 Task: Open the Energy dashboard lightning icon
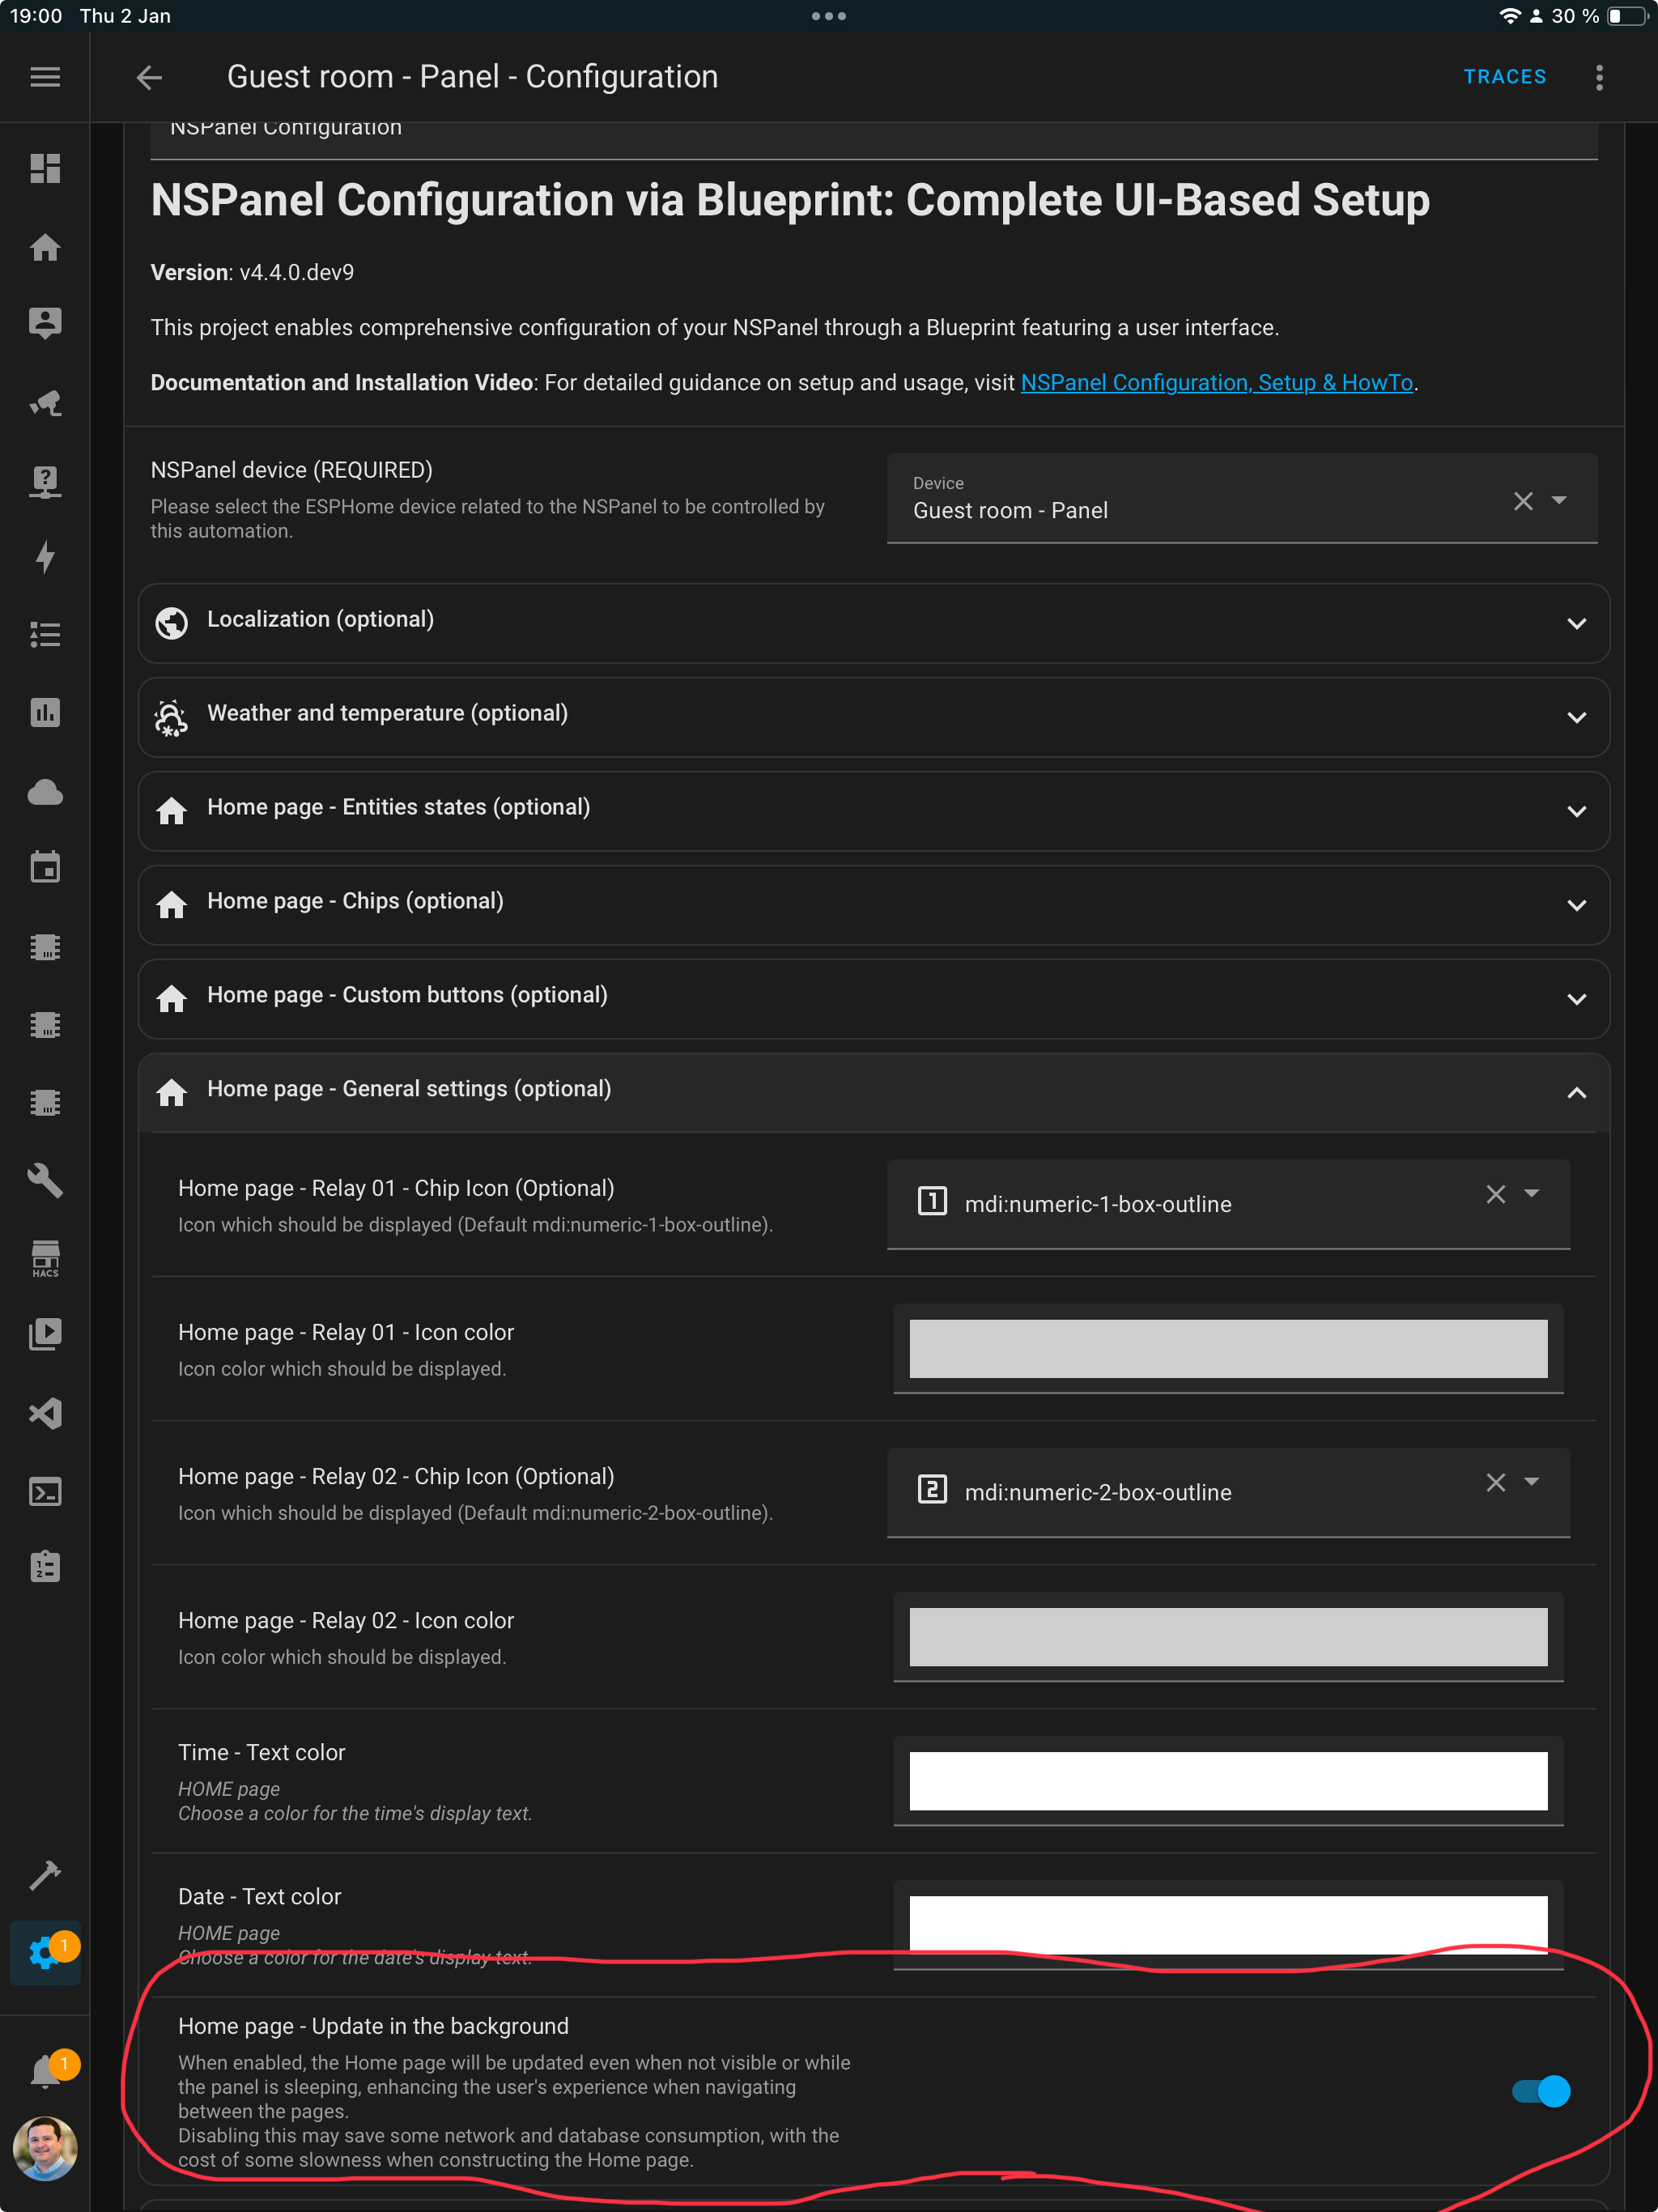click(x=46, y=557)
